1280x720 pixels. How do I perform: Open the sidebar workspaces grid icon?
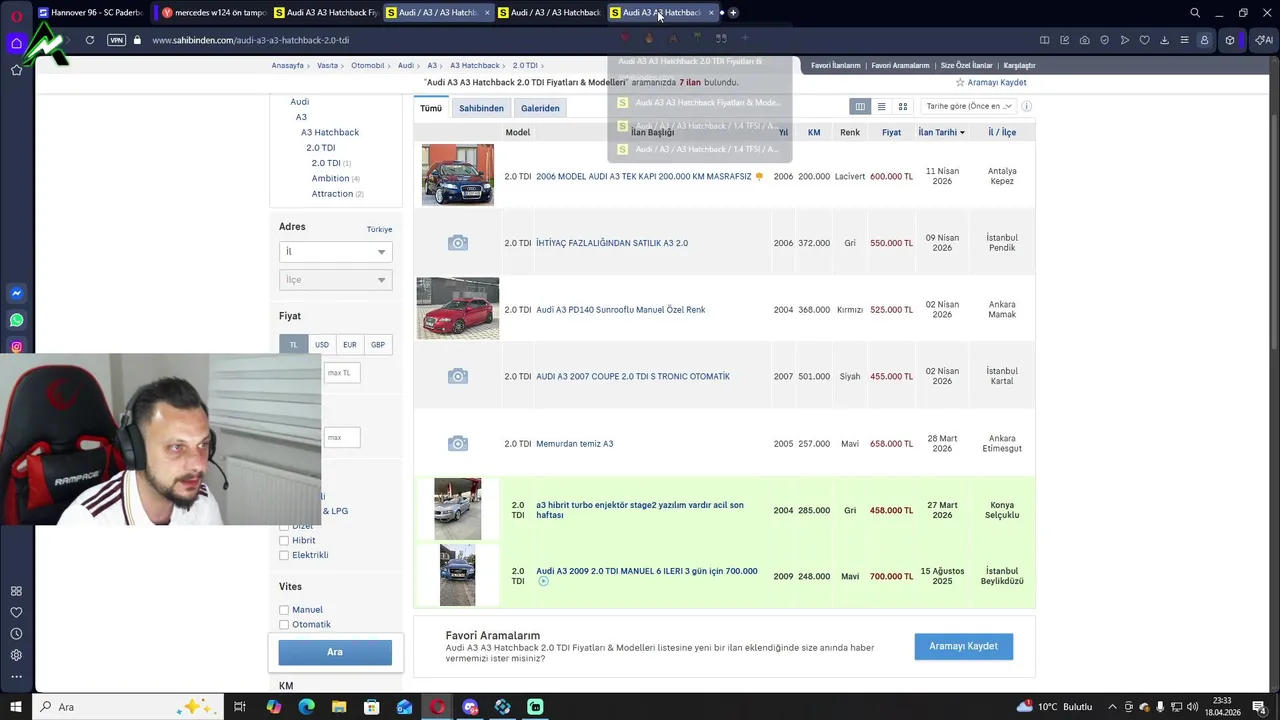(x=16, y=591)
